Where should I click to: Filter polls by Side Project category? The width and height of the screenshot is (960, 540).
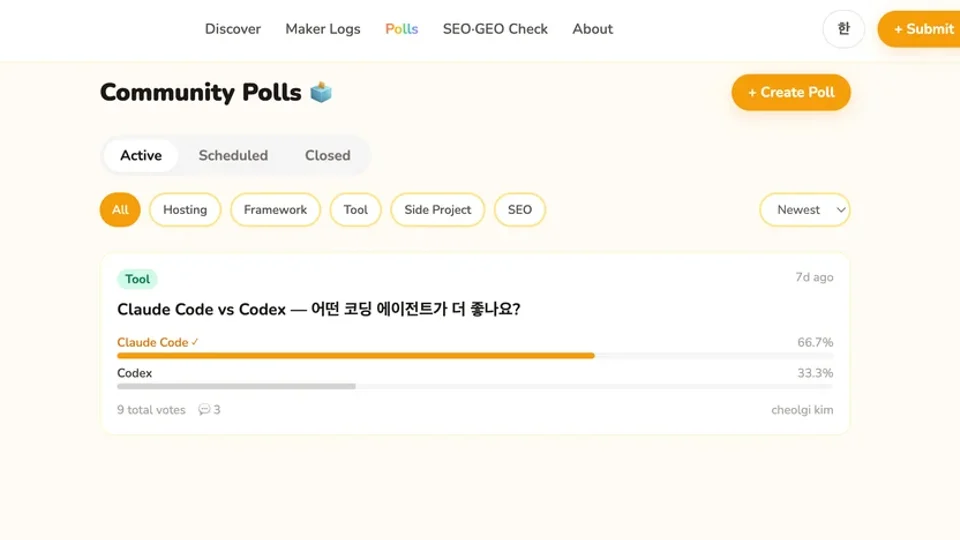point(437,210)
